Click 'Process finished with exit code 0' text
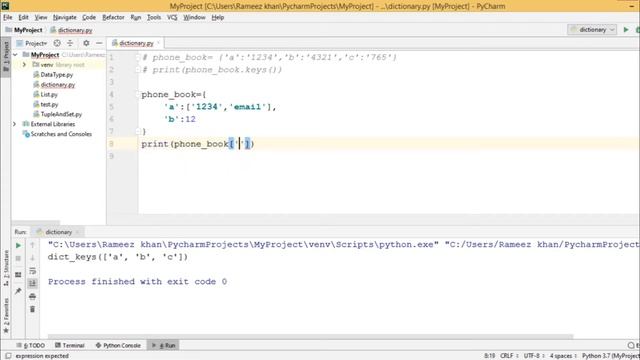This screenshot has height=360, width=640. (x=137, y=282)
